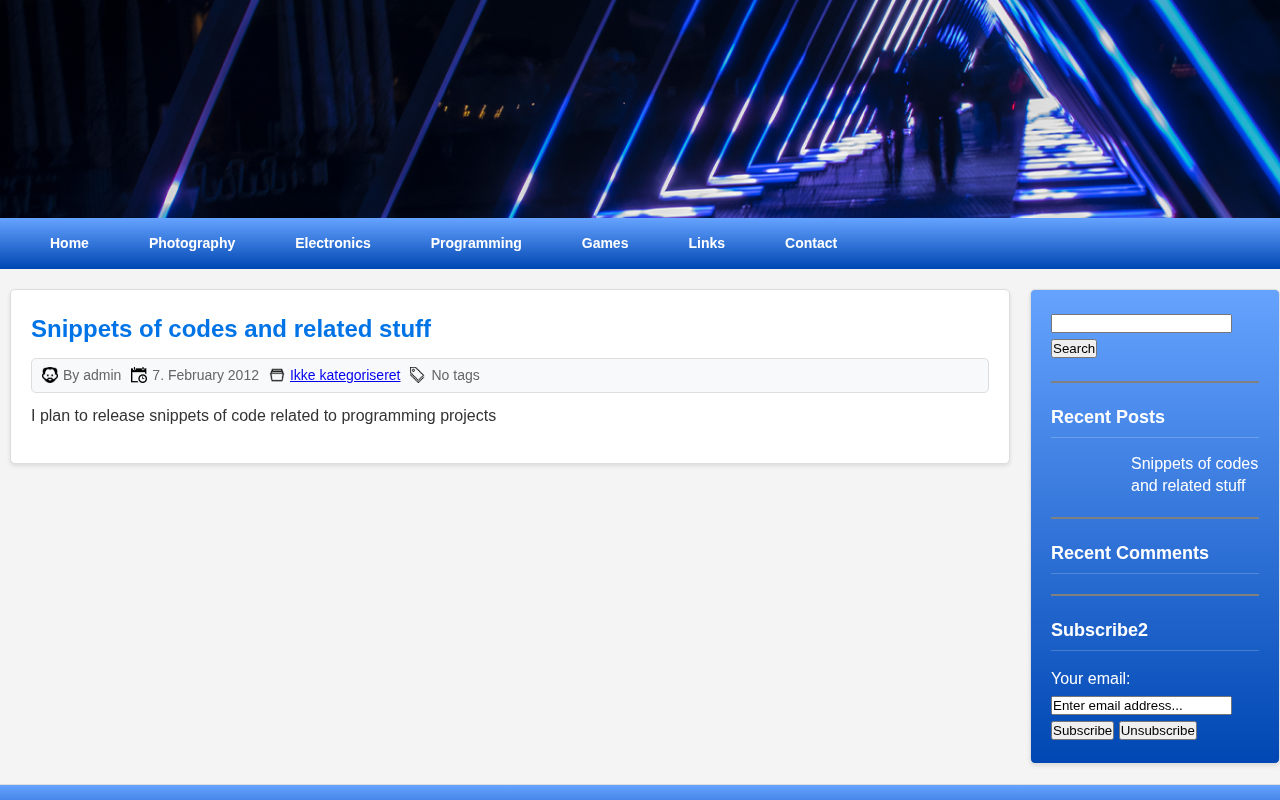Open the Programming menu item
1280x800 pixels.
476,243
